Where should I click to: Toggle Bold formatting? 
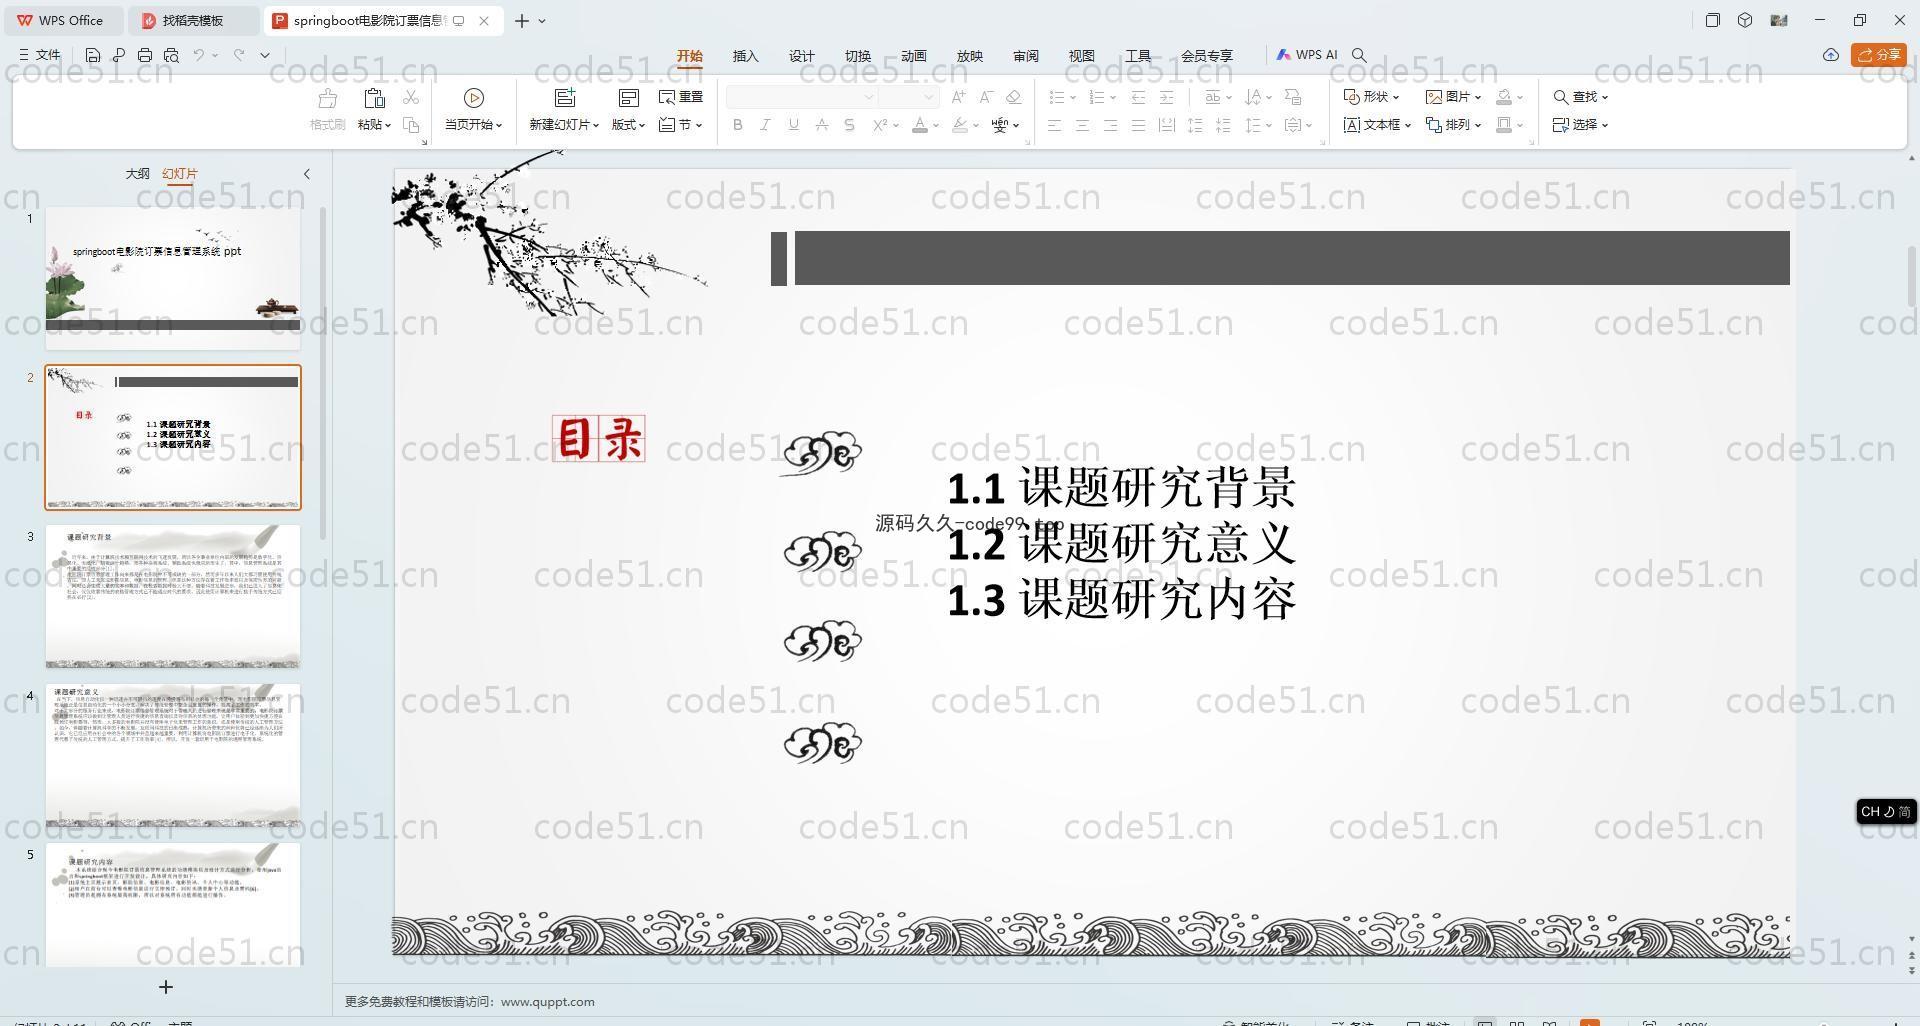tap(738, 125)
